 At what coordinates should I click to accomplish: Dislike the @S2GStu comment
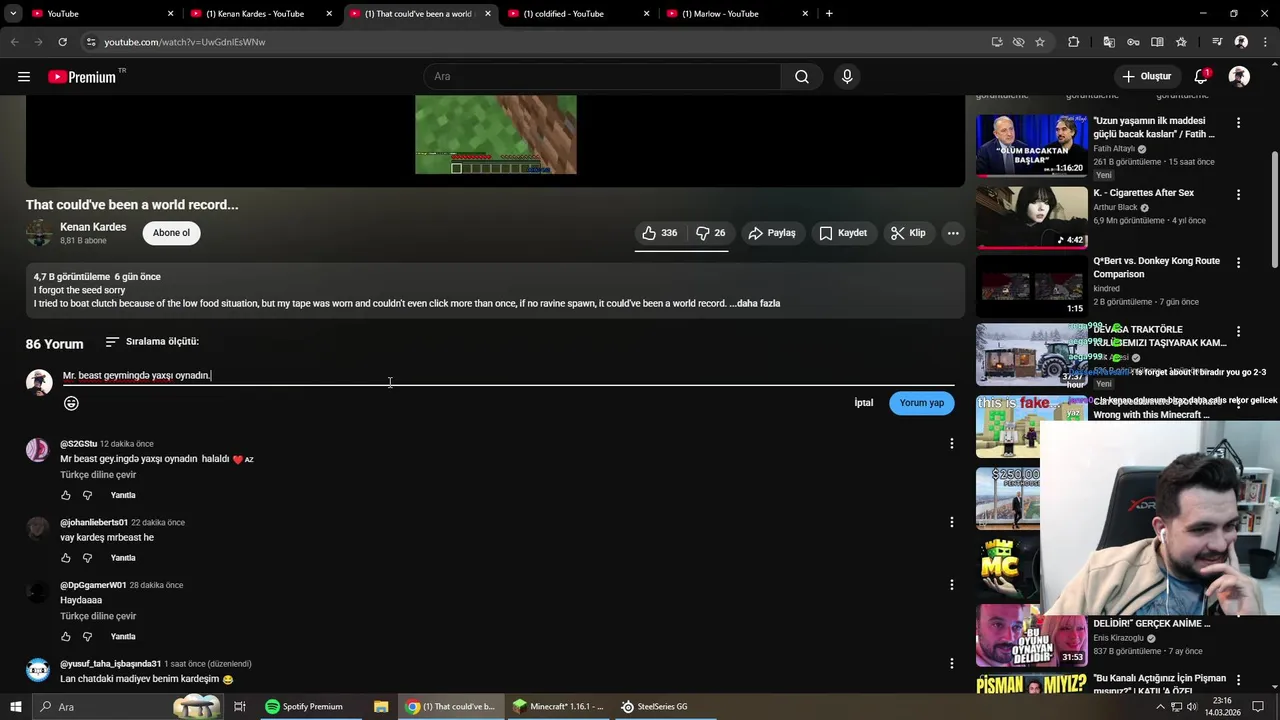(x=87, y=495)
